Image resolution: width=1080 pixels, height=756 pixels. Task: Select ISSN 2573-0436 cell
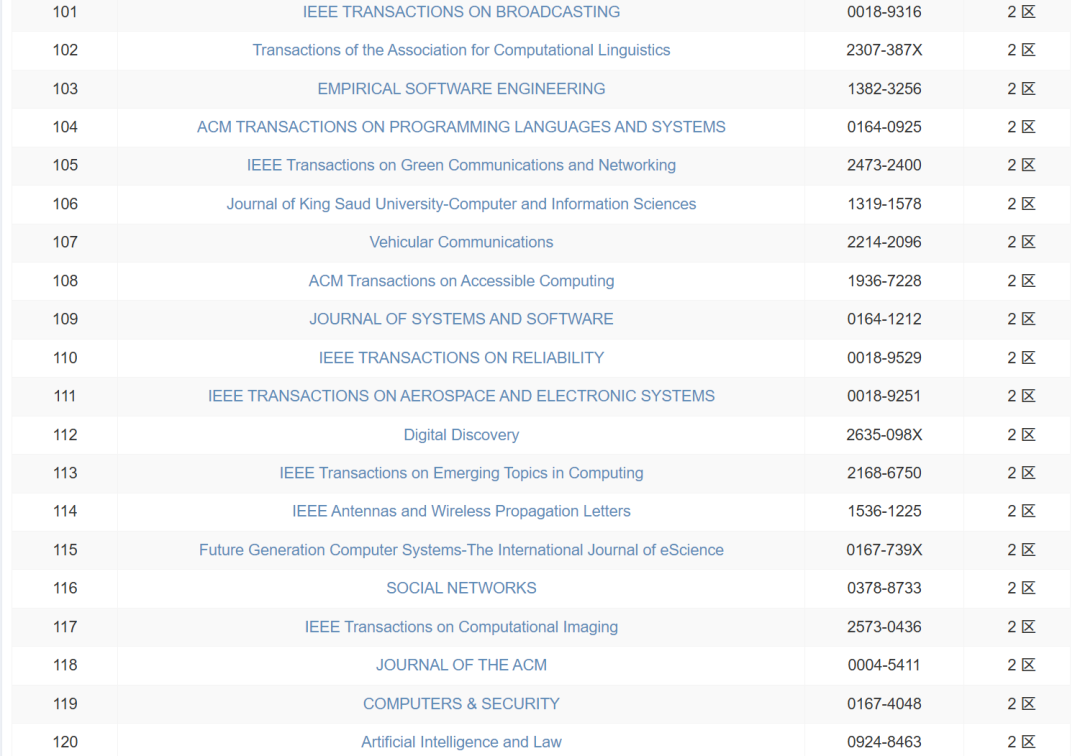tap(884, 627)
